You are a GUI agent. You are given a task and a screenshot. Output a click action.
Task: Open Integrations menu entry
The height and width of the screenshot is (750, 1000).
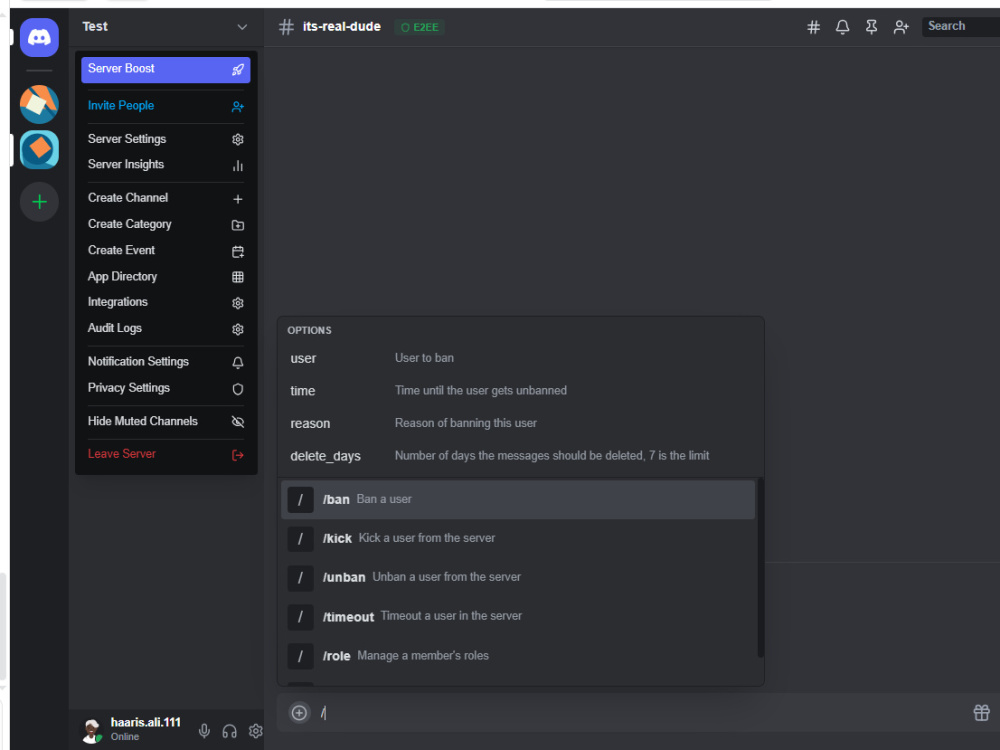point(166,302)
